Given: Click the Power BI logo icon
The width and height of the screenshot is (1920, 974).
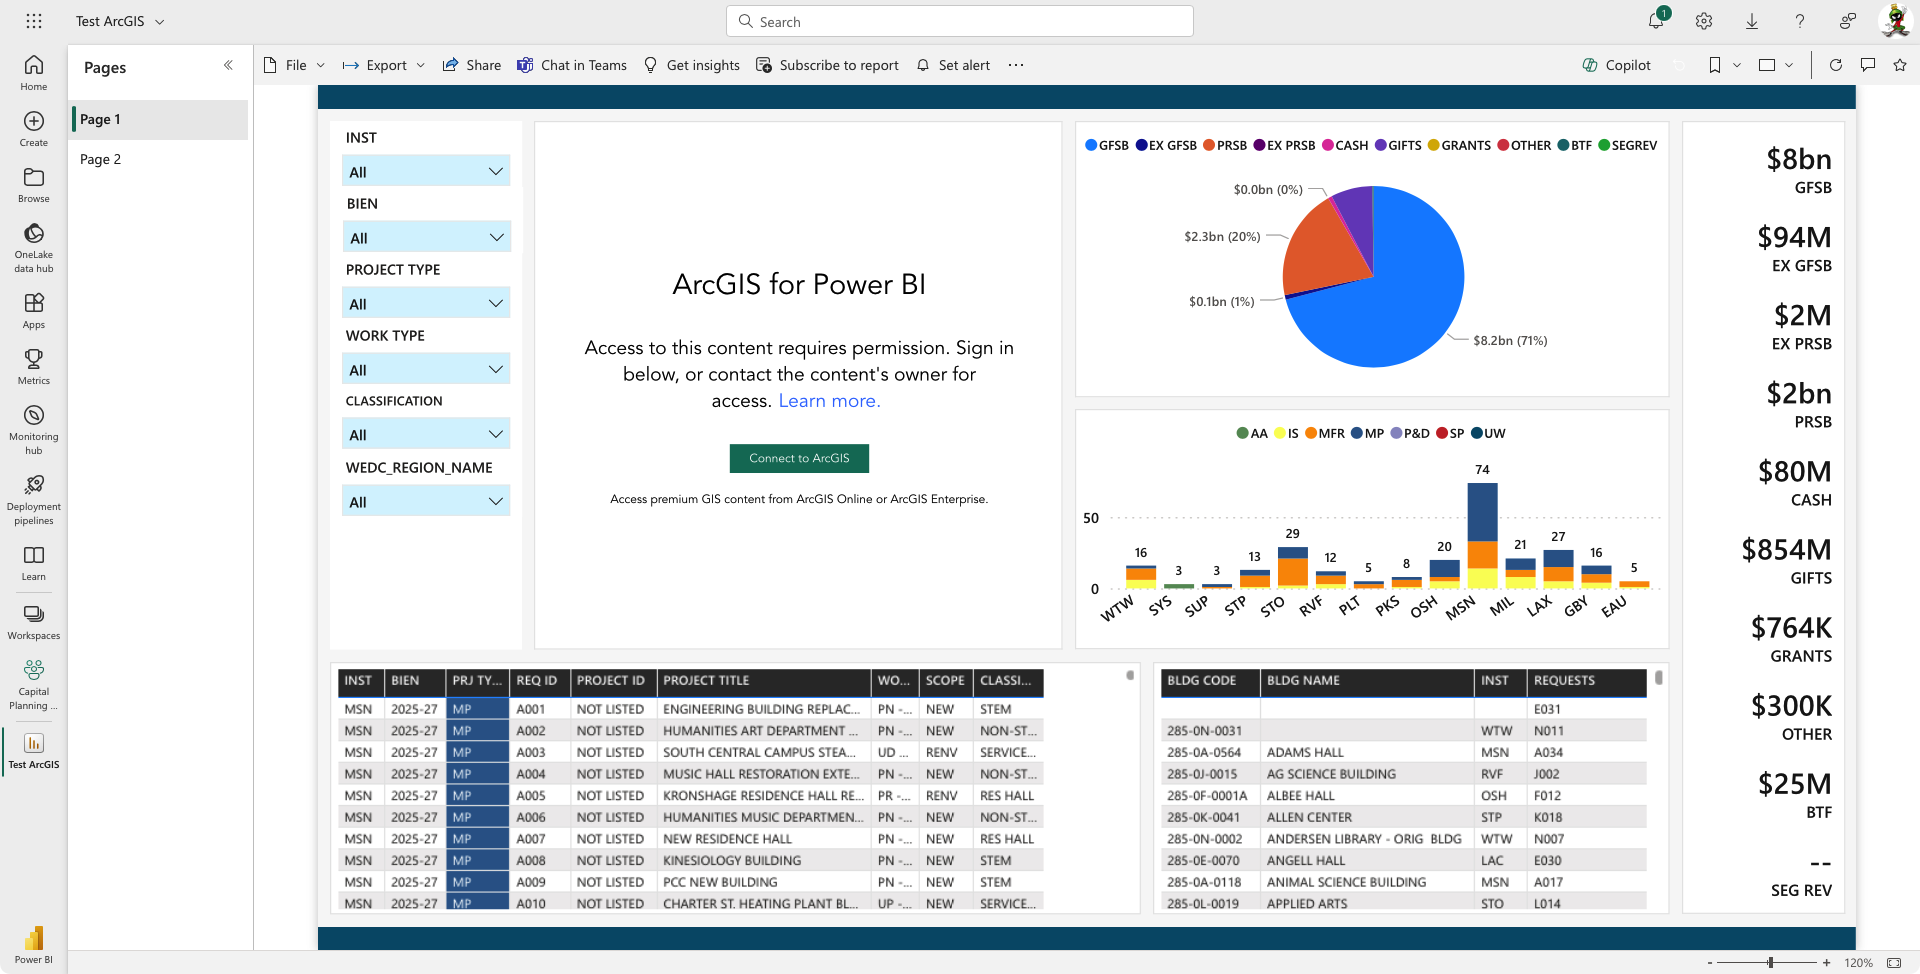Looking at the screenshot, I should [34, 938].
